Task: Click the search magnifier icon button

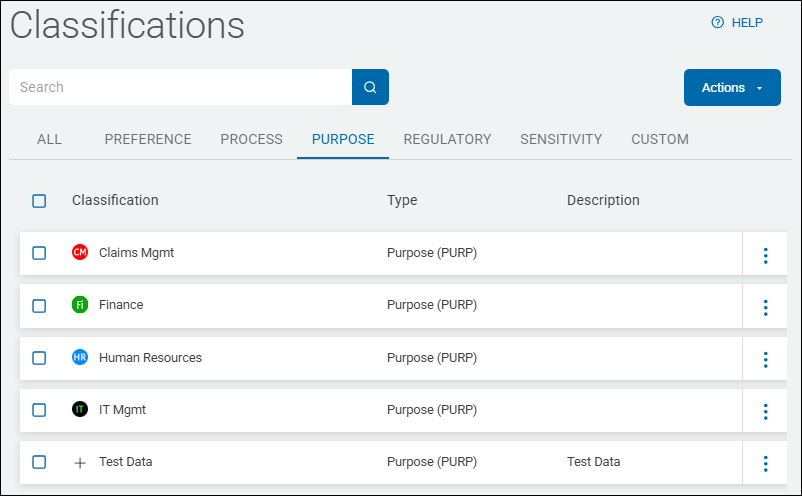Action: [370, 87]
